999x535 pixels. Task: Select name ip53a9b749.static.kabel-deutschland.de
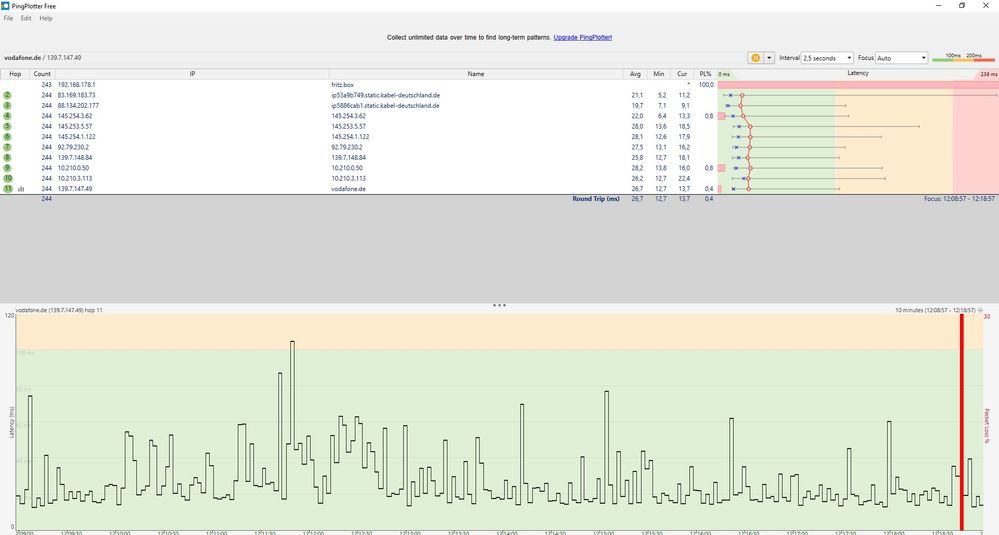pyautogui.click(x=385, y=95)
